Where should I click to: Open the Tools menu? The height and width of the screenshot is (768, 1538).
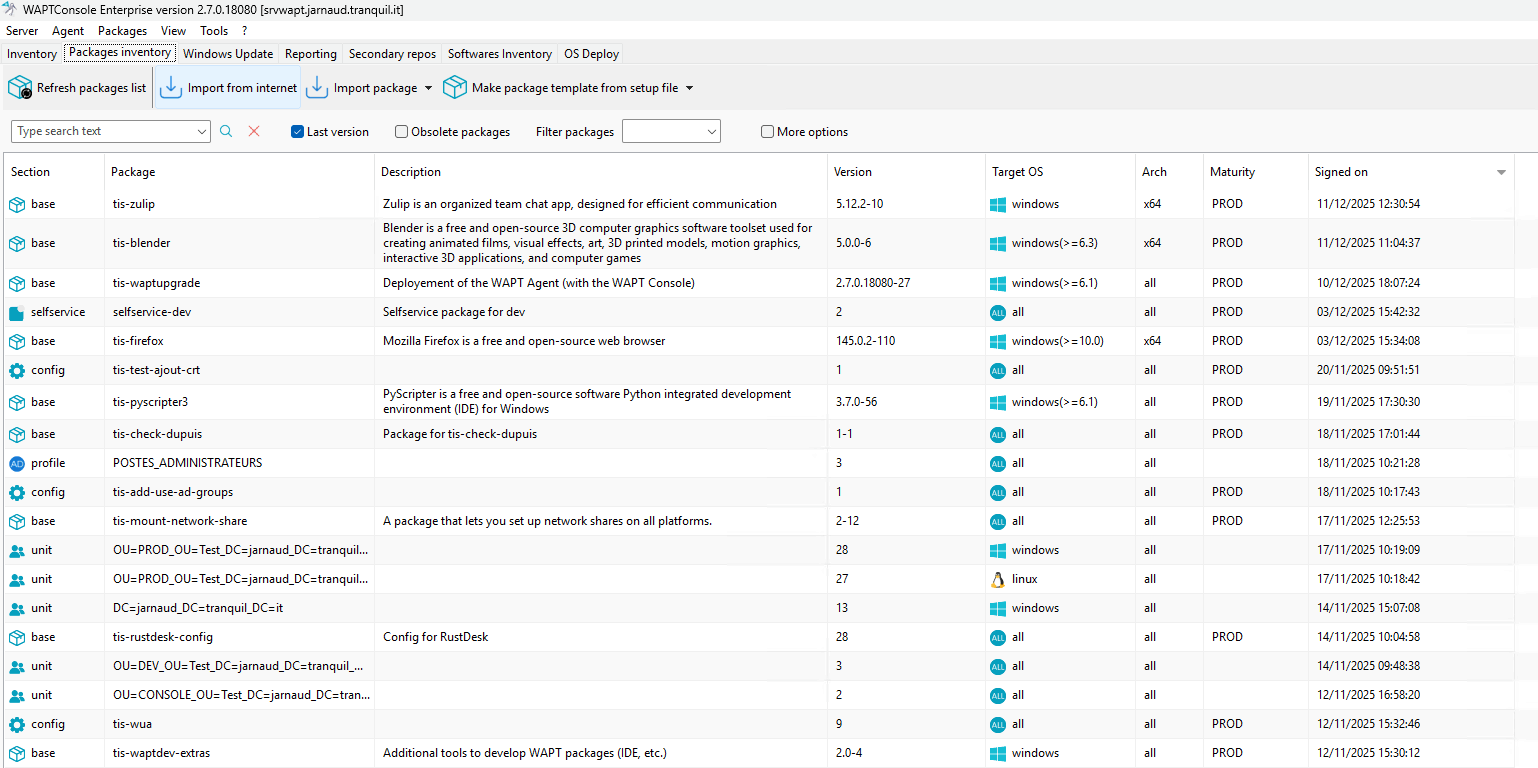click(x=214, y=31)
